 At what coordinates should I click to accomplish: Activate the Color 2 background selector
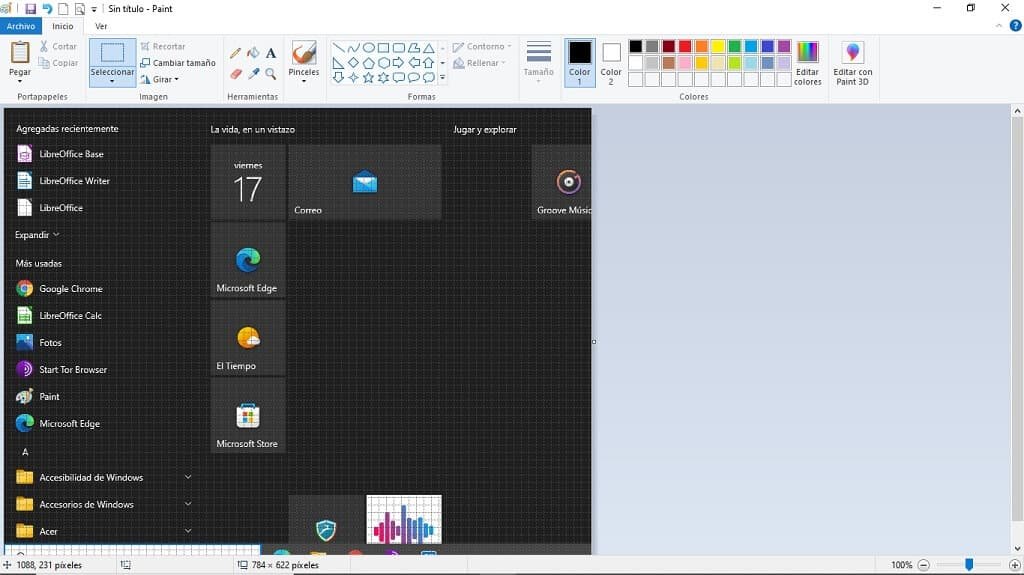coord(611,62)
